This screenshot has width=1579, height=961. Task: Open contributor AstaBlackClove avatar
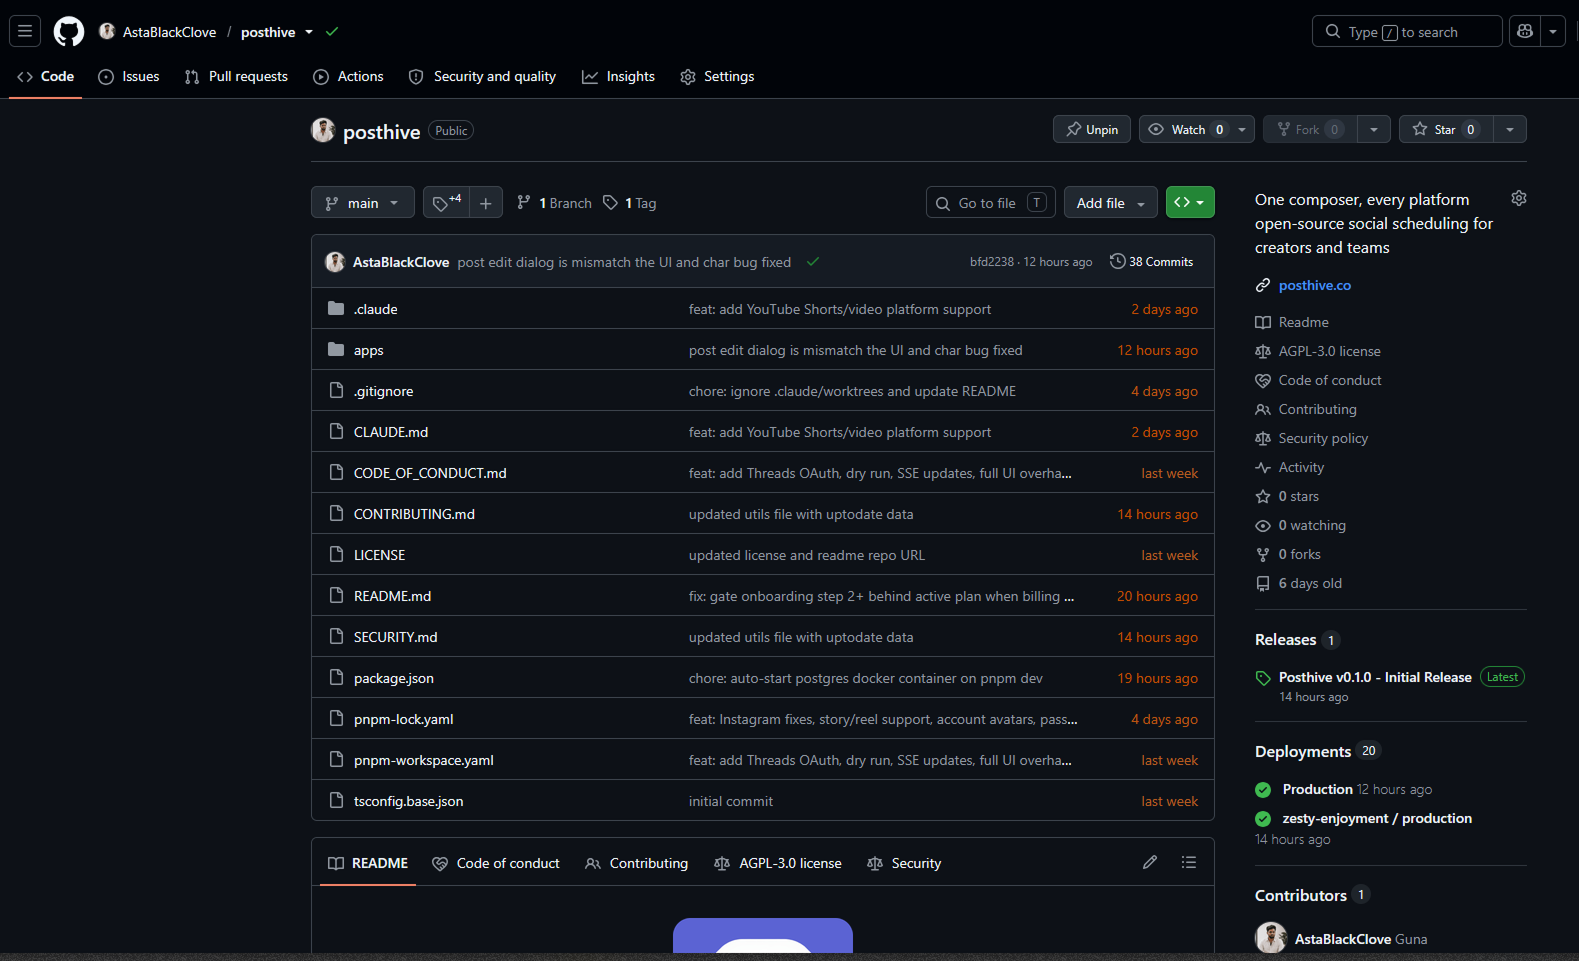click(1271, 938)
